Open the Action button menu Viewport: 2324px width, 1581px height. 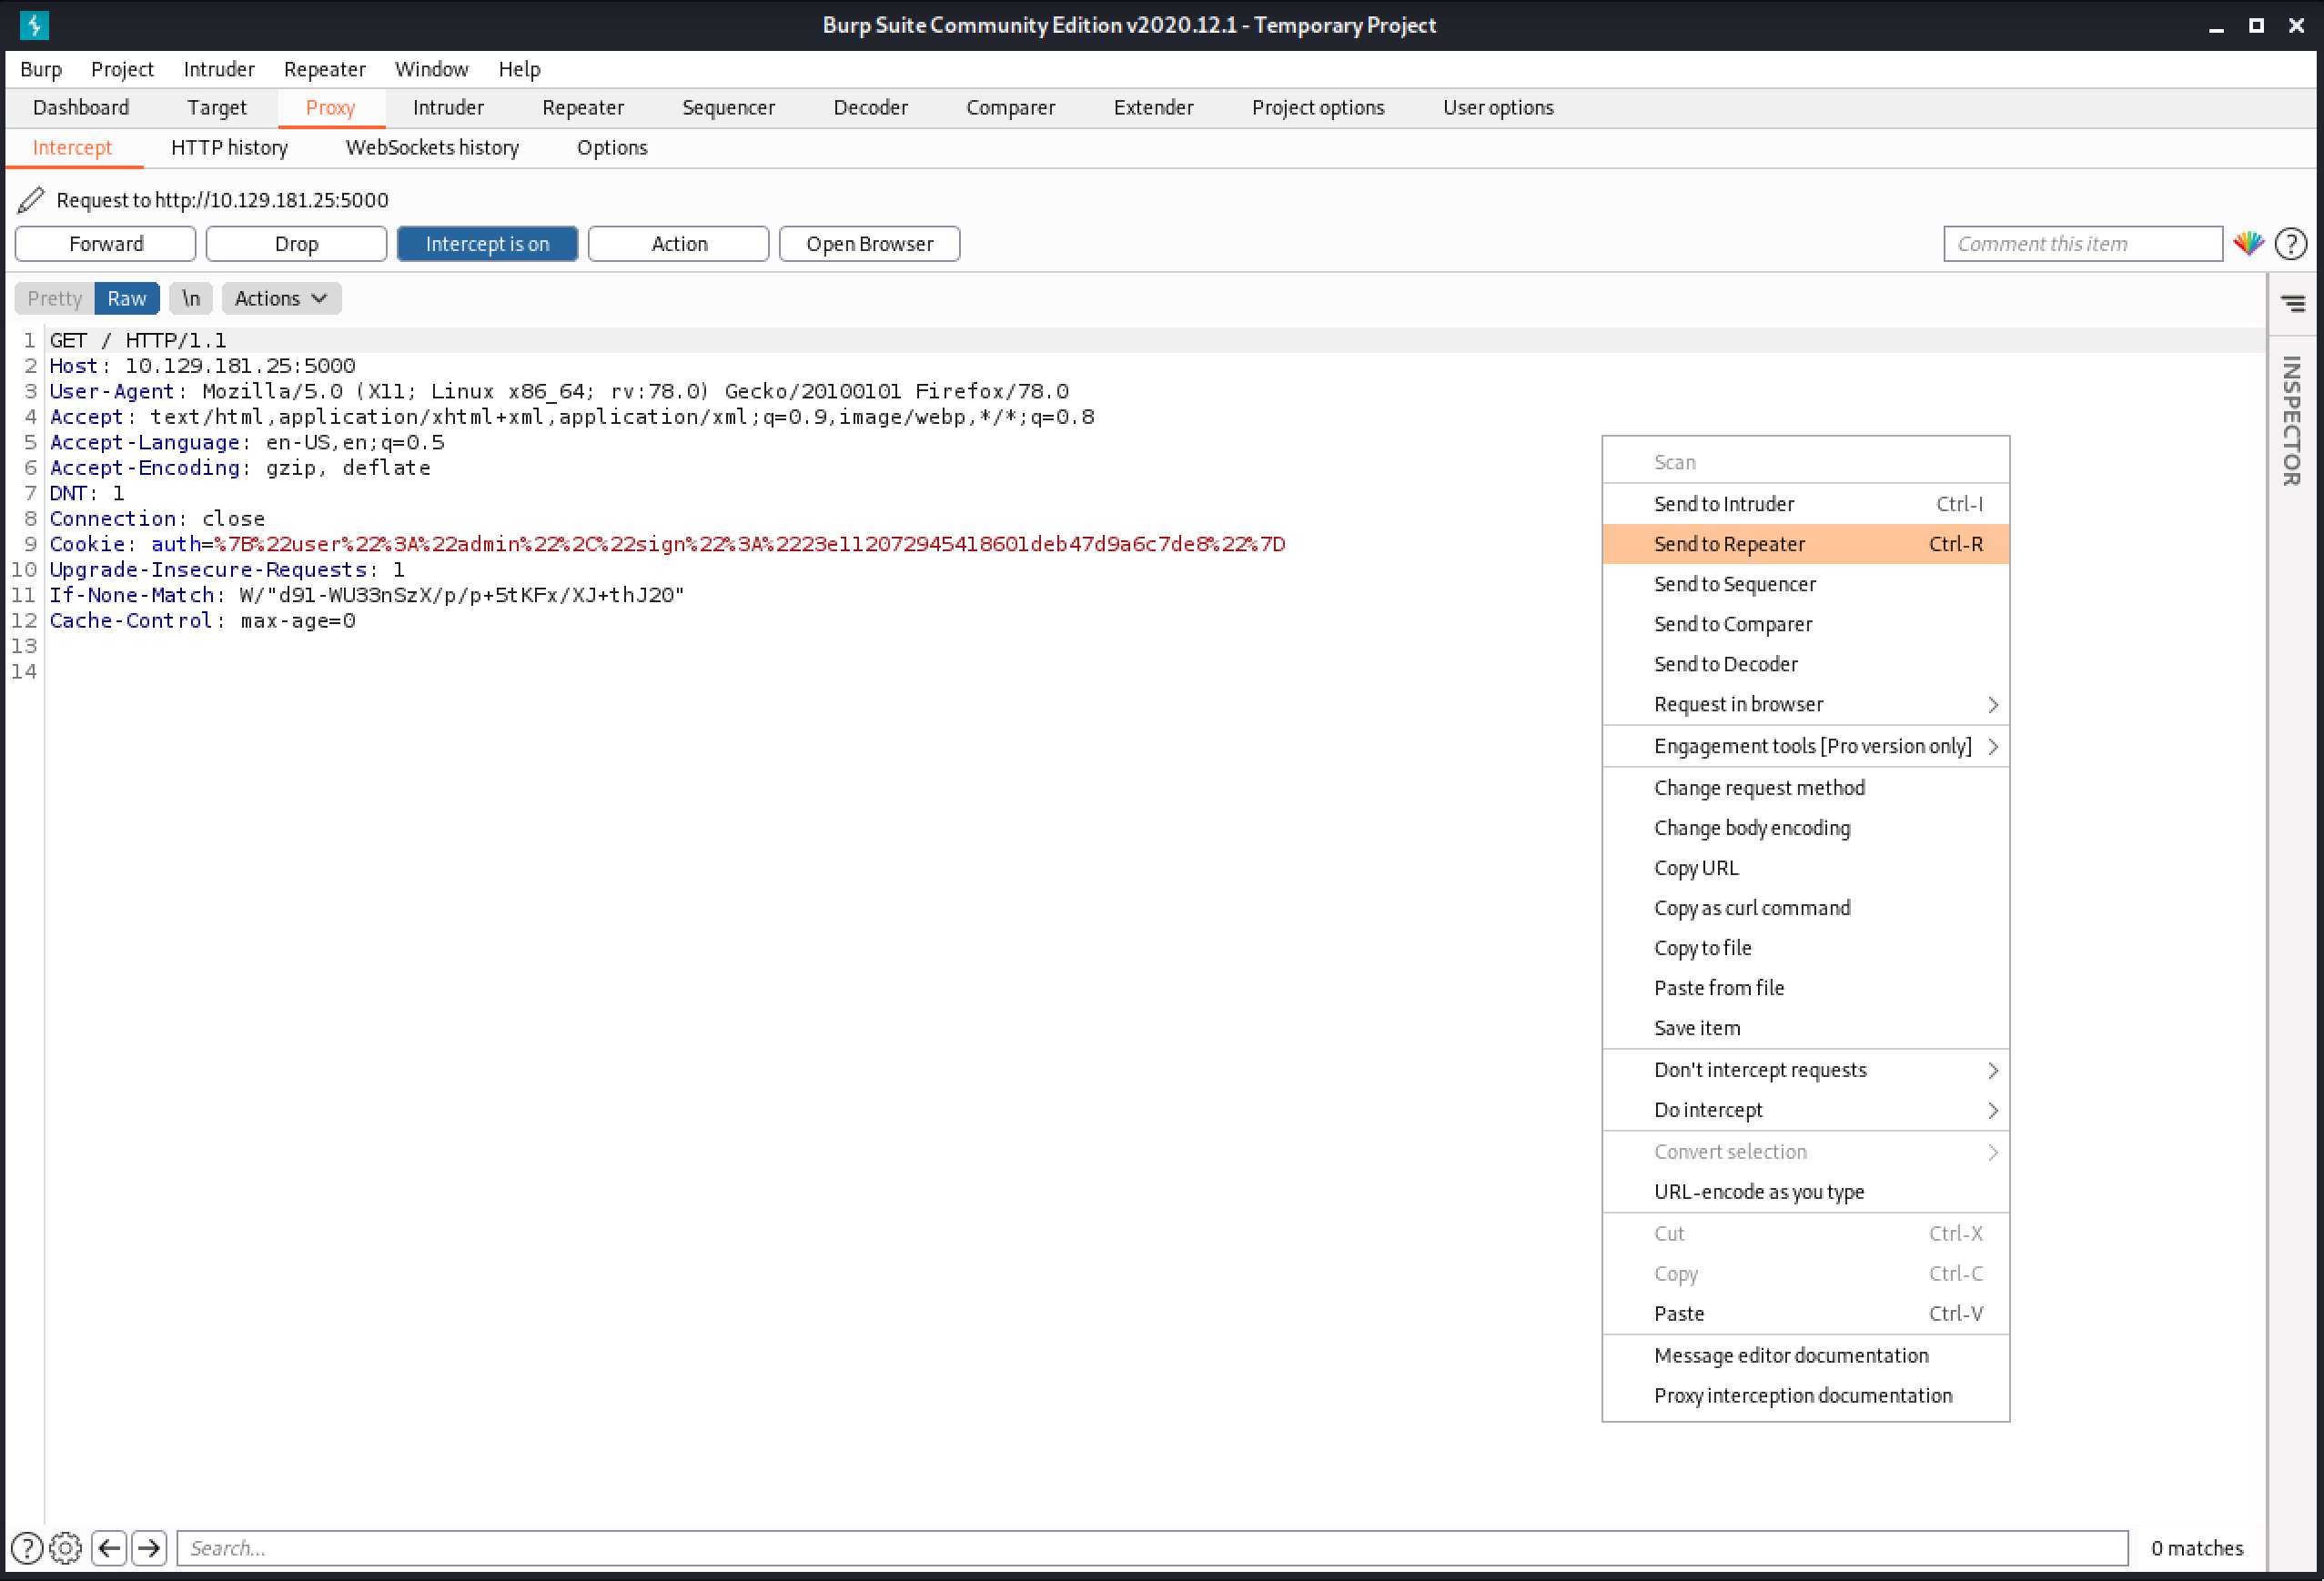tap(679, 244)
